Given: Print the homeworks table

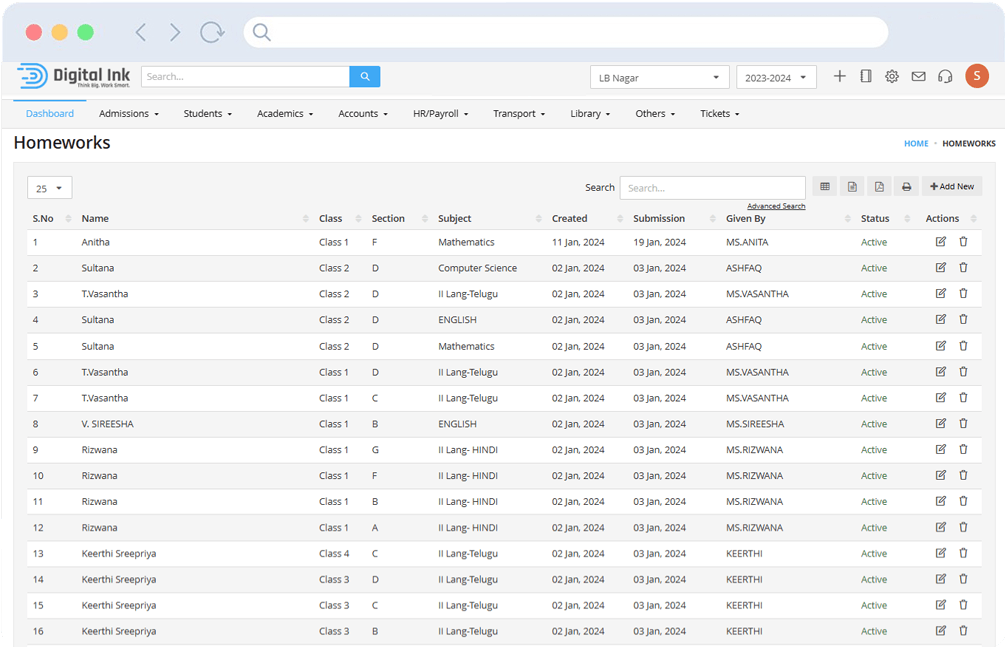Looking at the screenshot, I should [x=906, y=186].
